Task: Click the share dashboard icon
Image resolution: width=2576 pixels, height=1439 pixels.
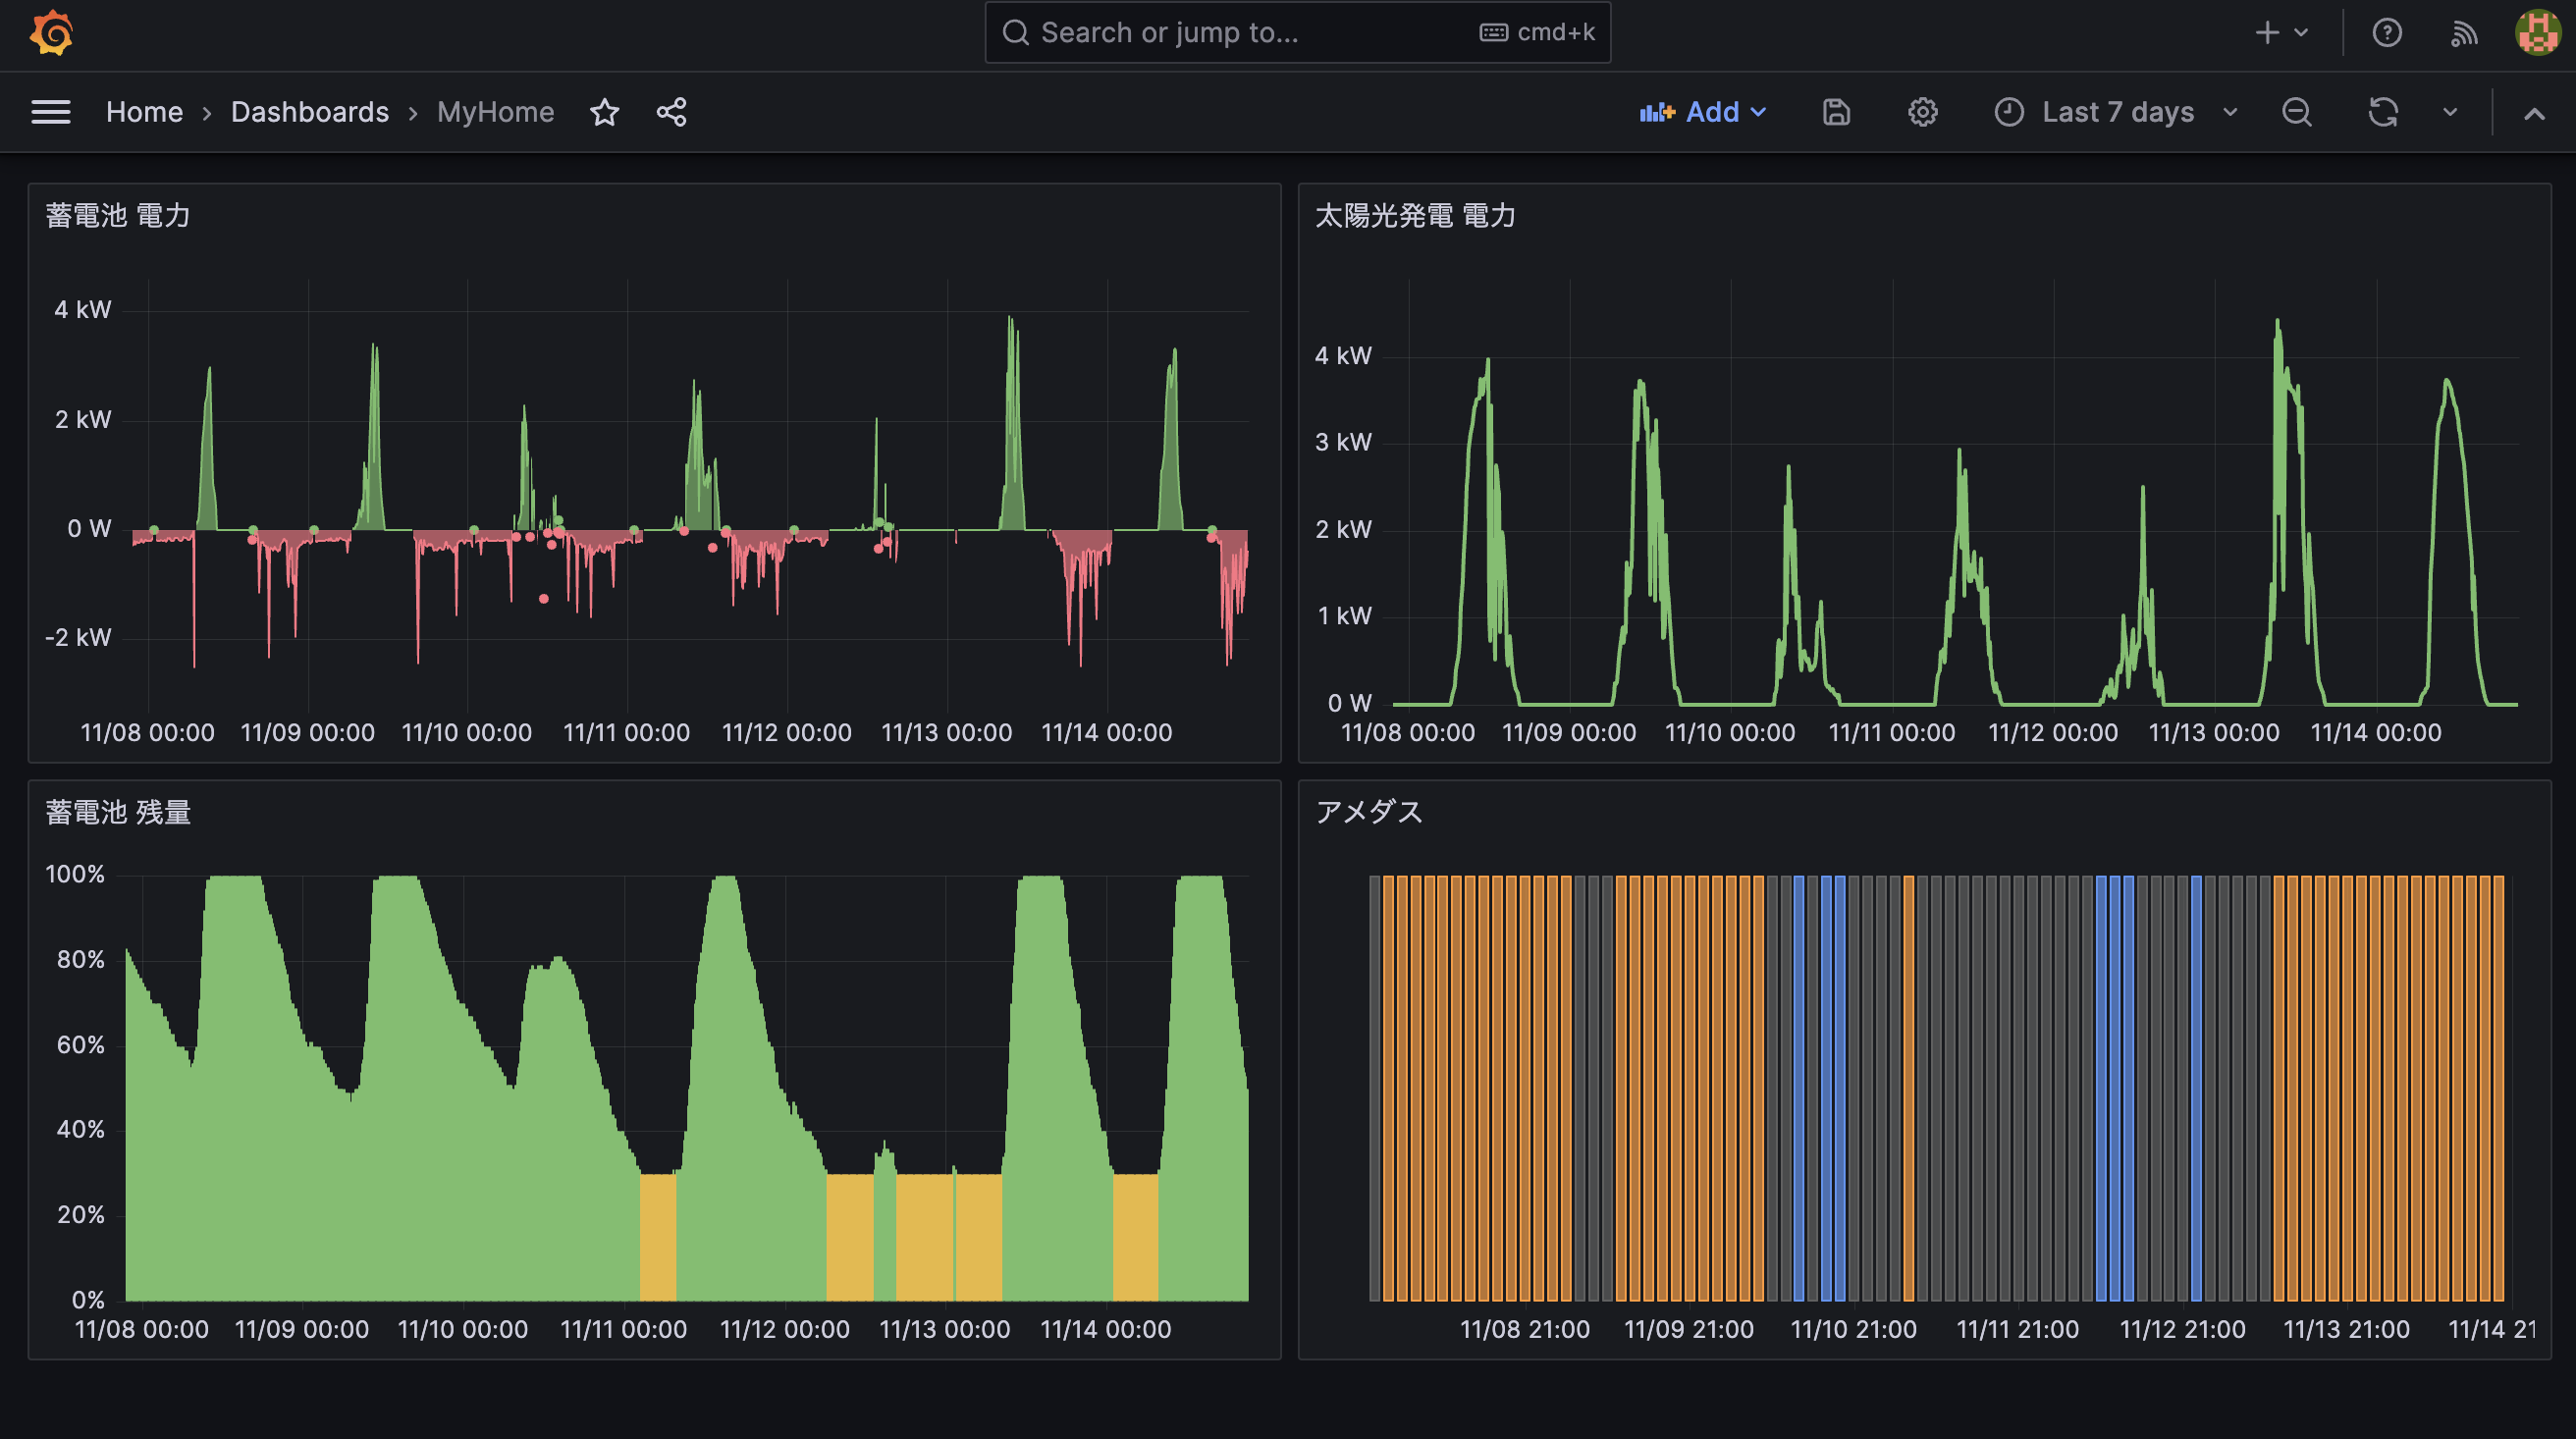Action: tap(672, 112)
